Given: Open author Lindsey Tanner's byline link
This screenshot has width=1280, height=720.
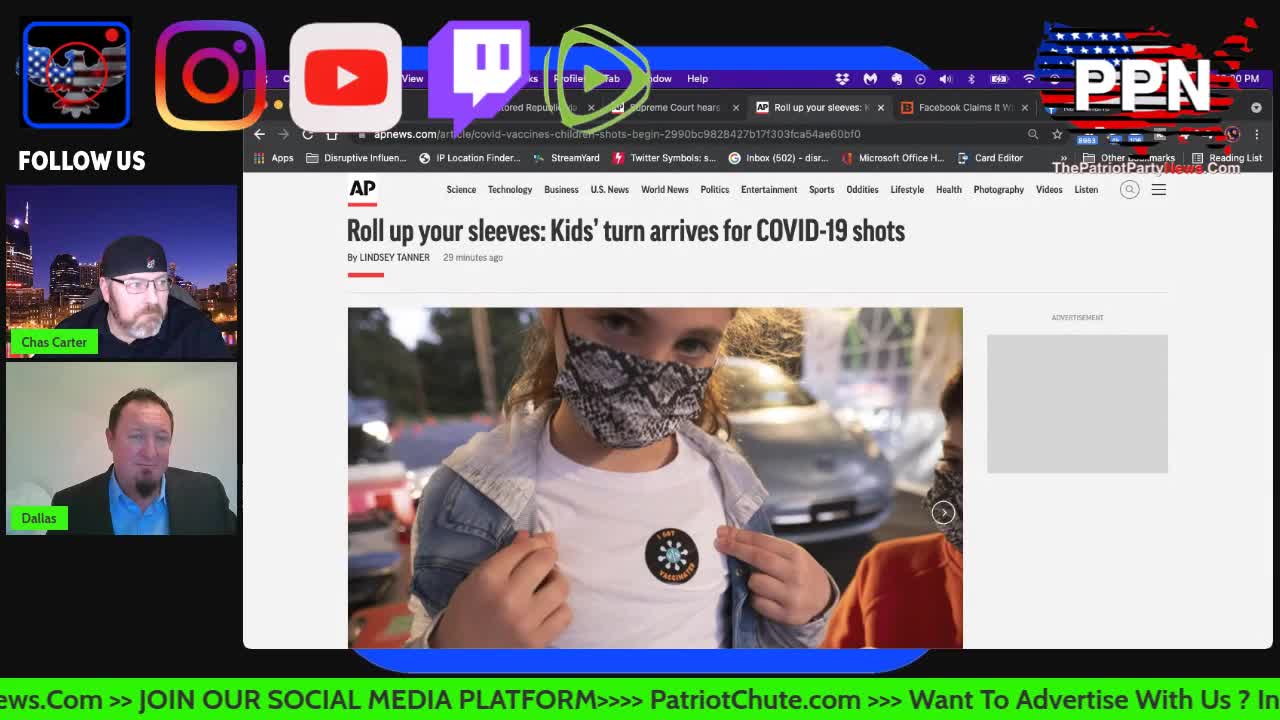Looking at the screenshot, I should 394,258.
